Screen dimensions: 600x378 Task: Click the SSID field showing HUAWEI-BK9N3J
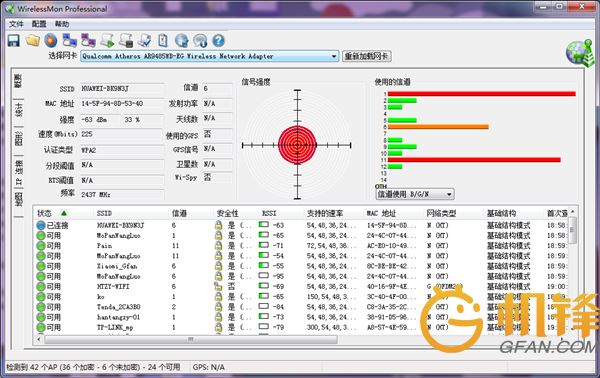click(x=122, y=88)
